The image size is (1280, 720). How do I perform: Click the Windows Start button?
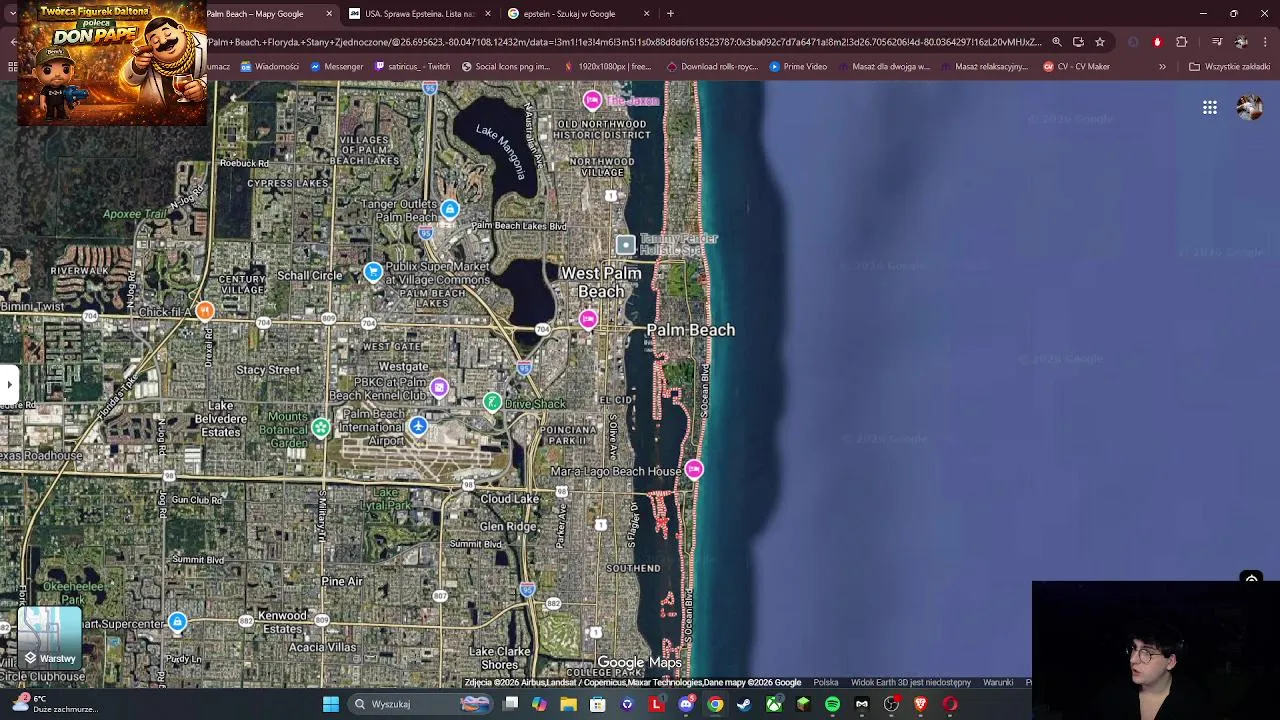(330, 704)
